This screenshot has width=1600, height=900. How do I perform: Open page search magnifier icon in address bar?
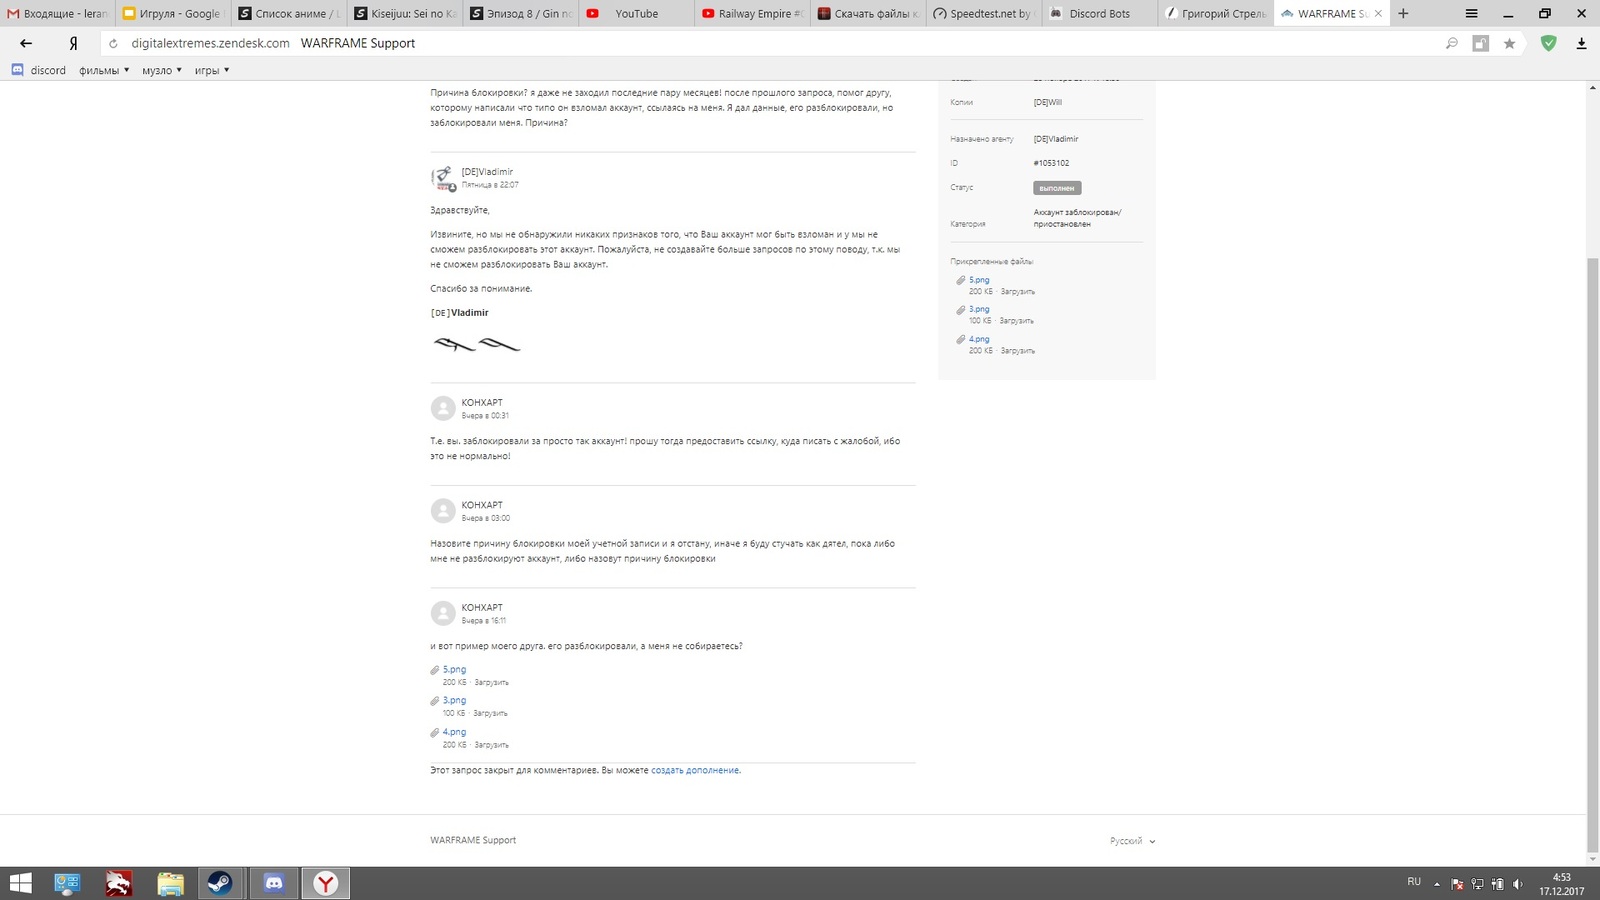click(1451, 43)
